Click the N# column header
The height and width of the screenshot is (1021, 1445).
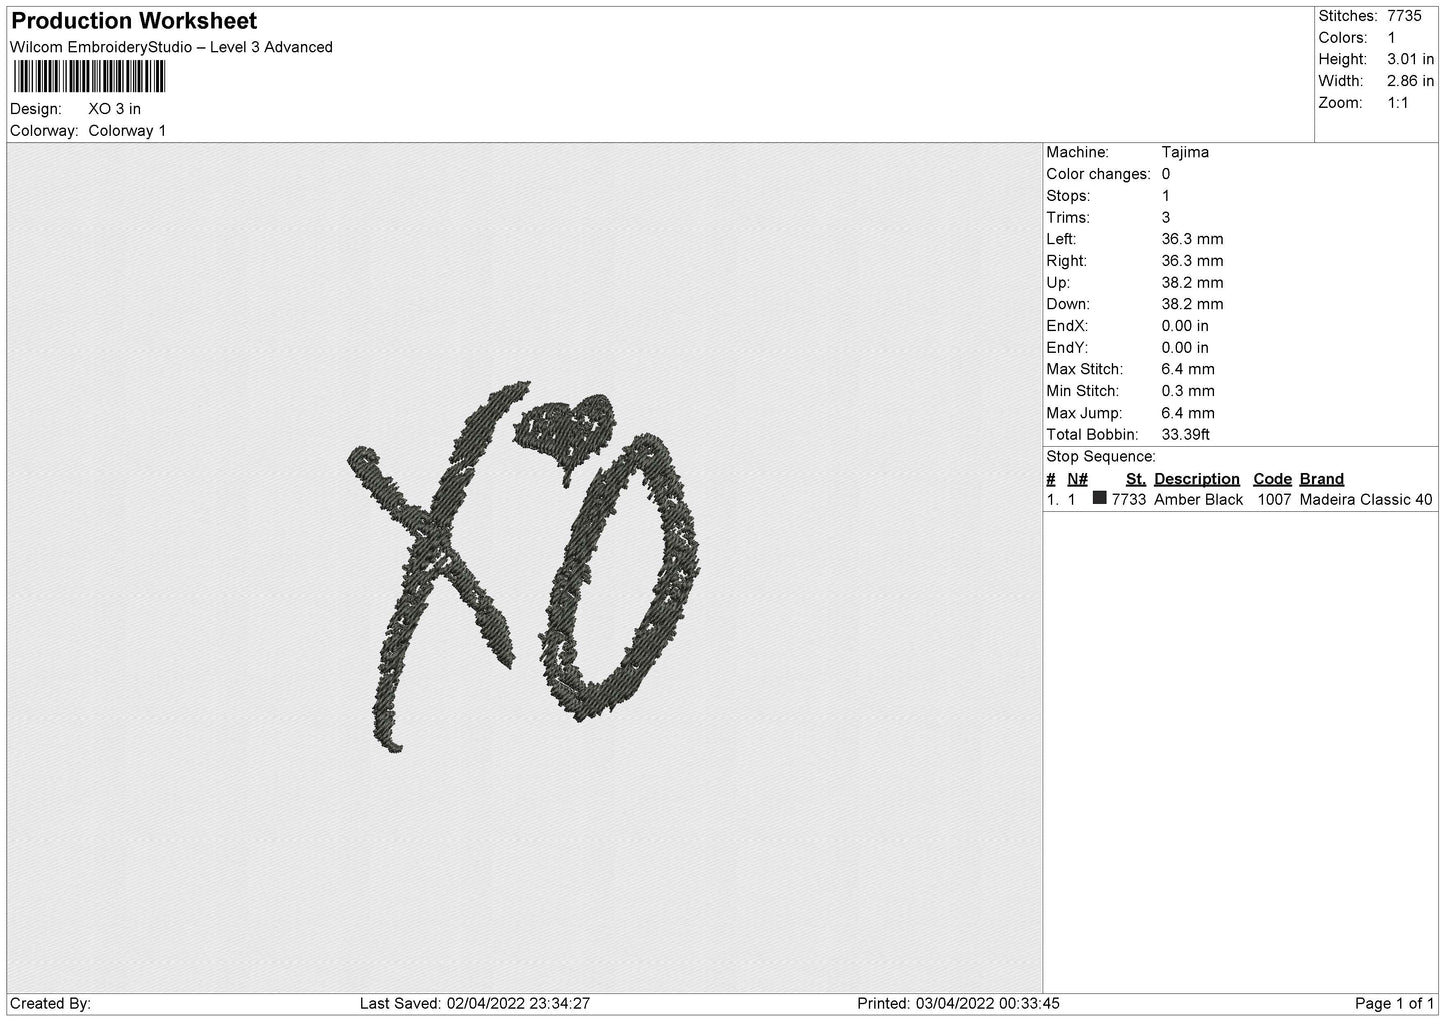1077,479
